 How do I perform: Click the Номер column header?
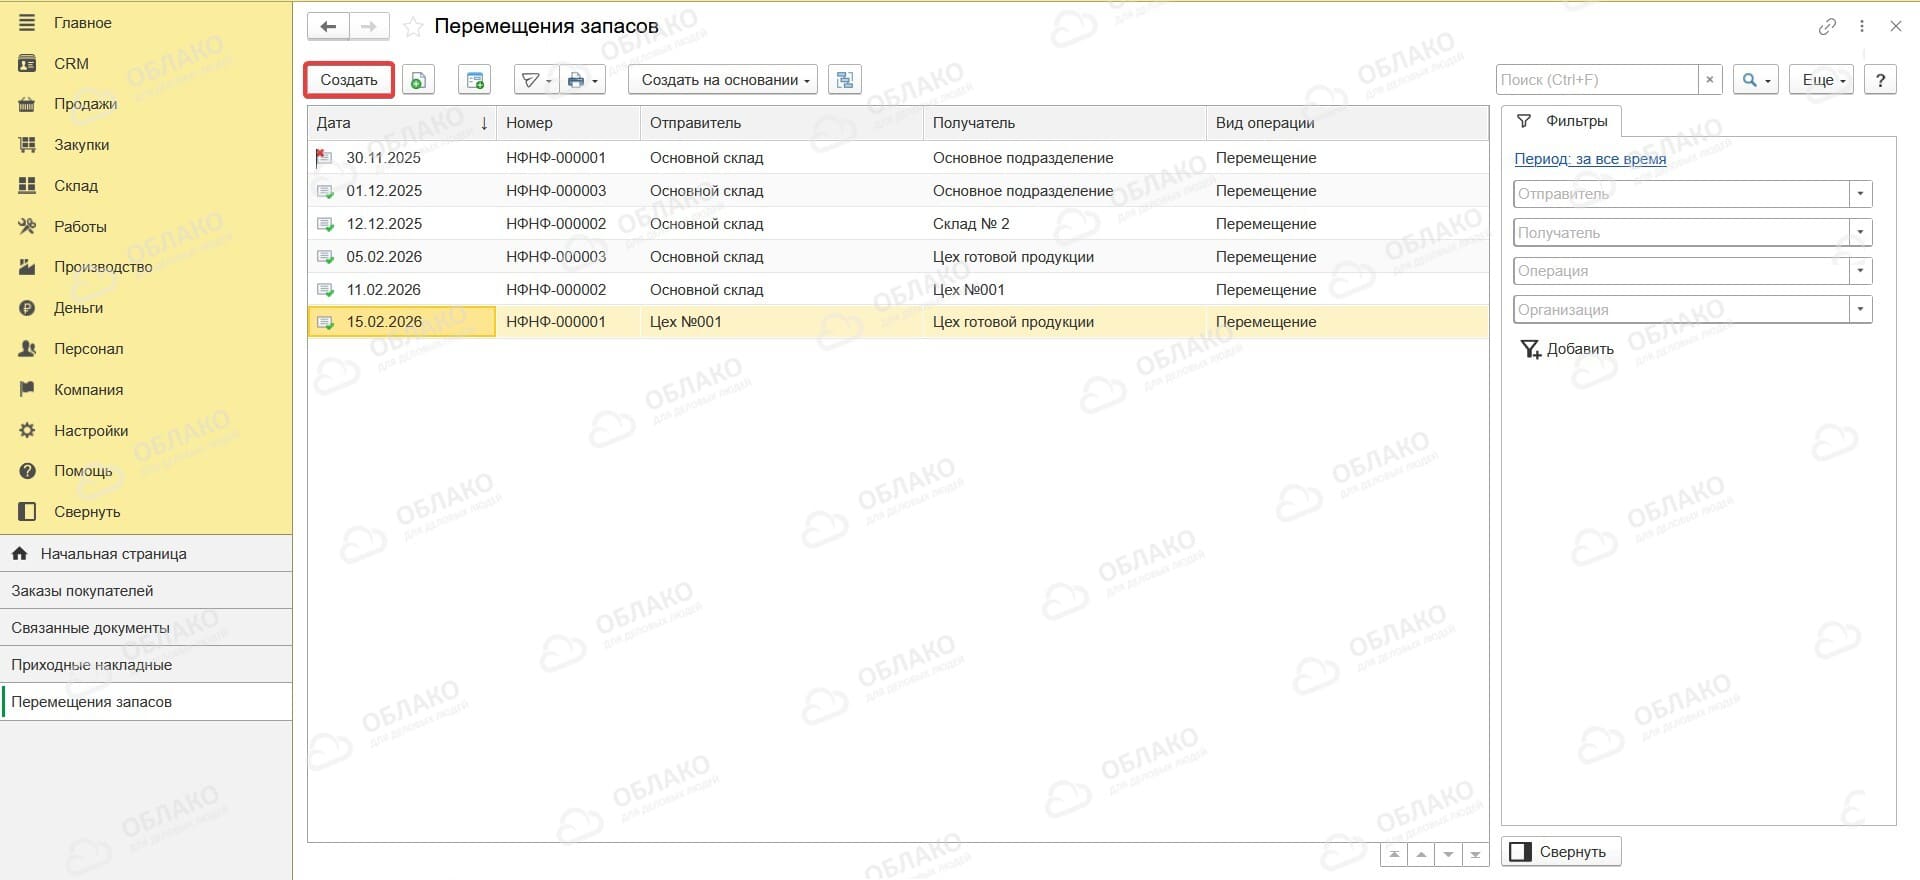click(568, 123)
